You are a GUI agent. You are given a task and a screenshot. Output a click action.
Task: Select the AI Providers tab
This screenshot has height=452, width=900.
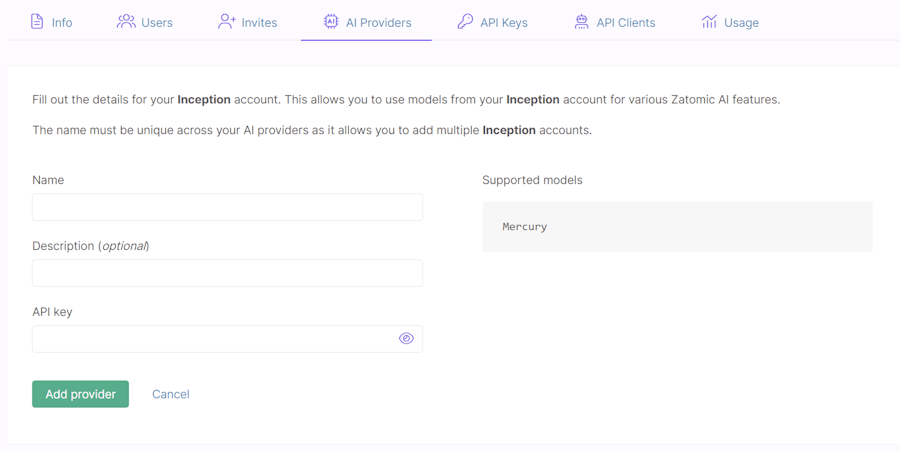point(367,22)
